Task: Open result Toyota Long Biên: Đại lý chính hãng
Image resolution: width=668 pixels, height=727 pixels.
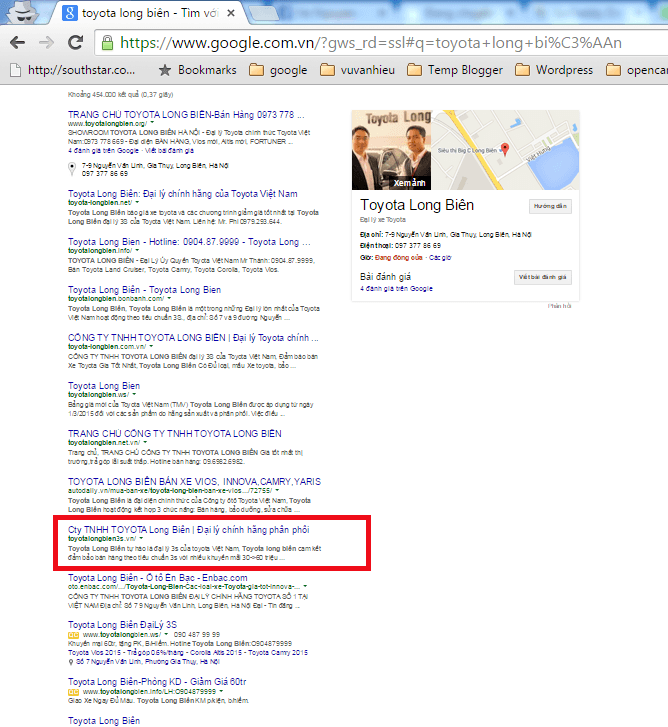Action: coord(183,194)
